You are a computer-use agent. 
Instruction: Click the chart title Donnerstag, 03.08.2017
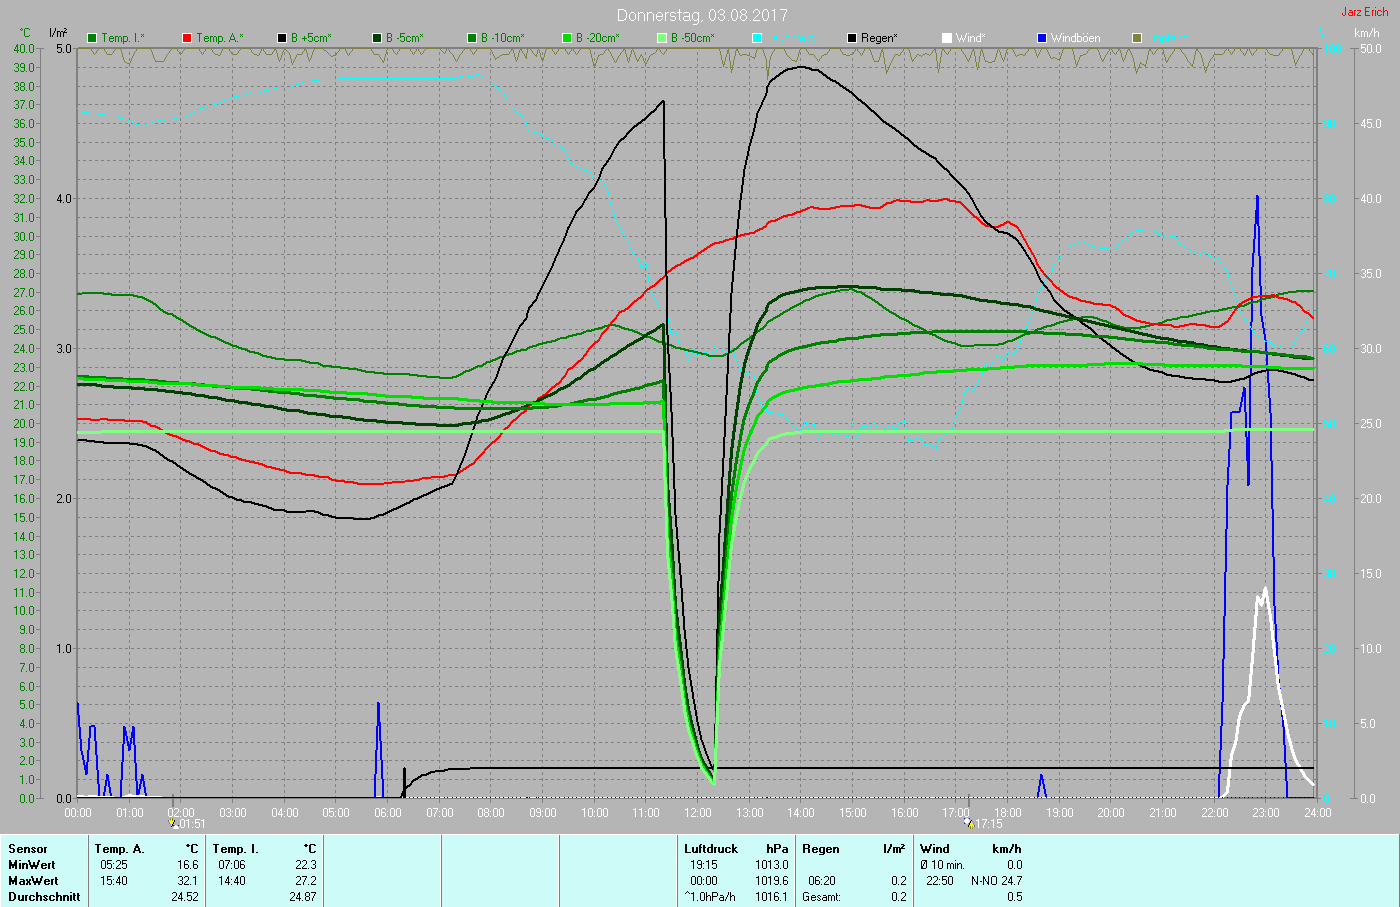coord(702,15)
